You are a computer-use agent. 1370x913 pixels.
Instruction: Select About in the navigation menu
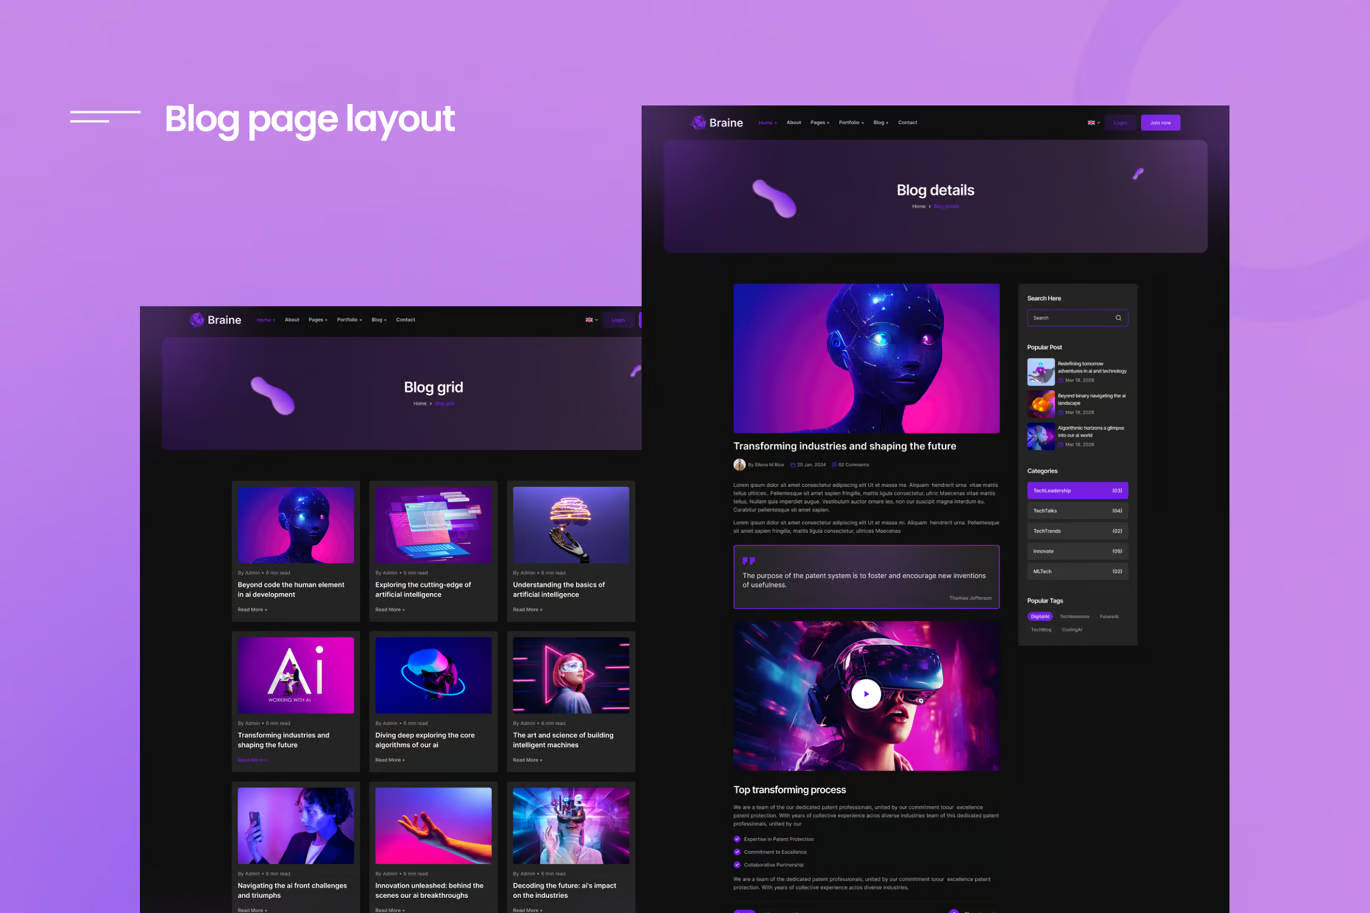click(x=793, y=122)
